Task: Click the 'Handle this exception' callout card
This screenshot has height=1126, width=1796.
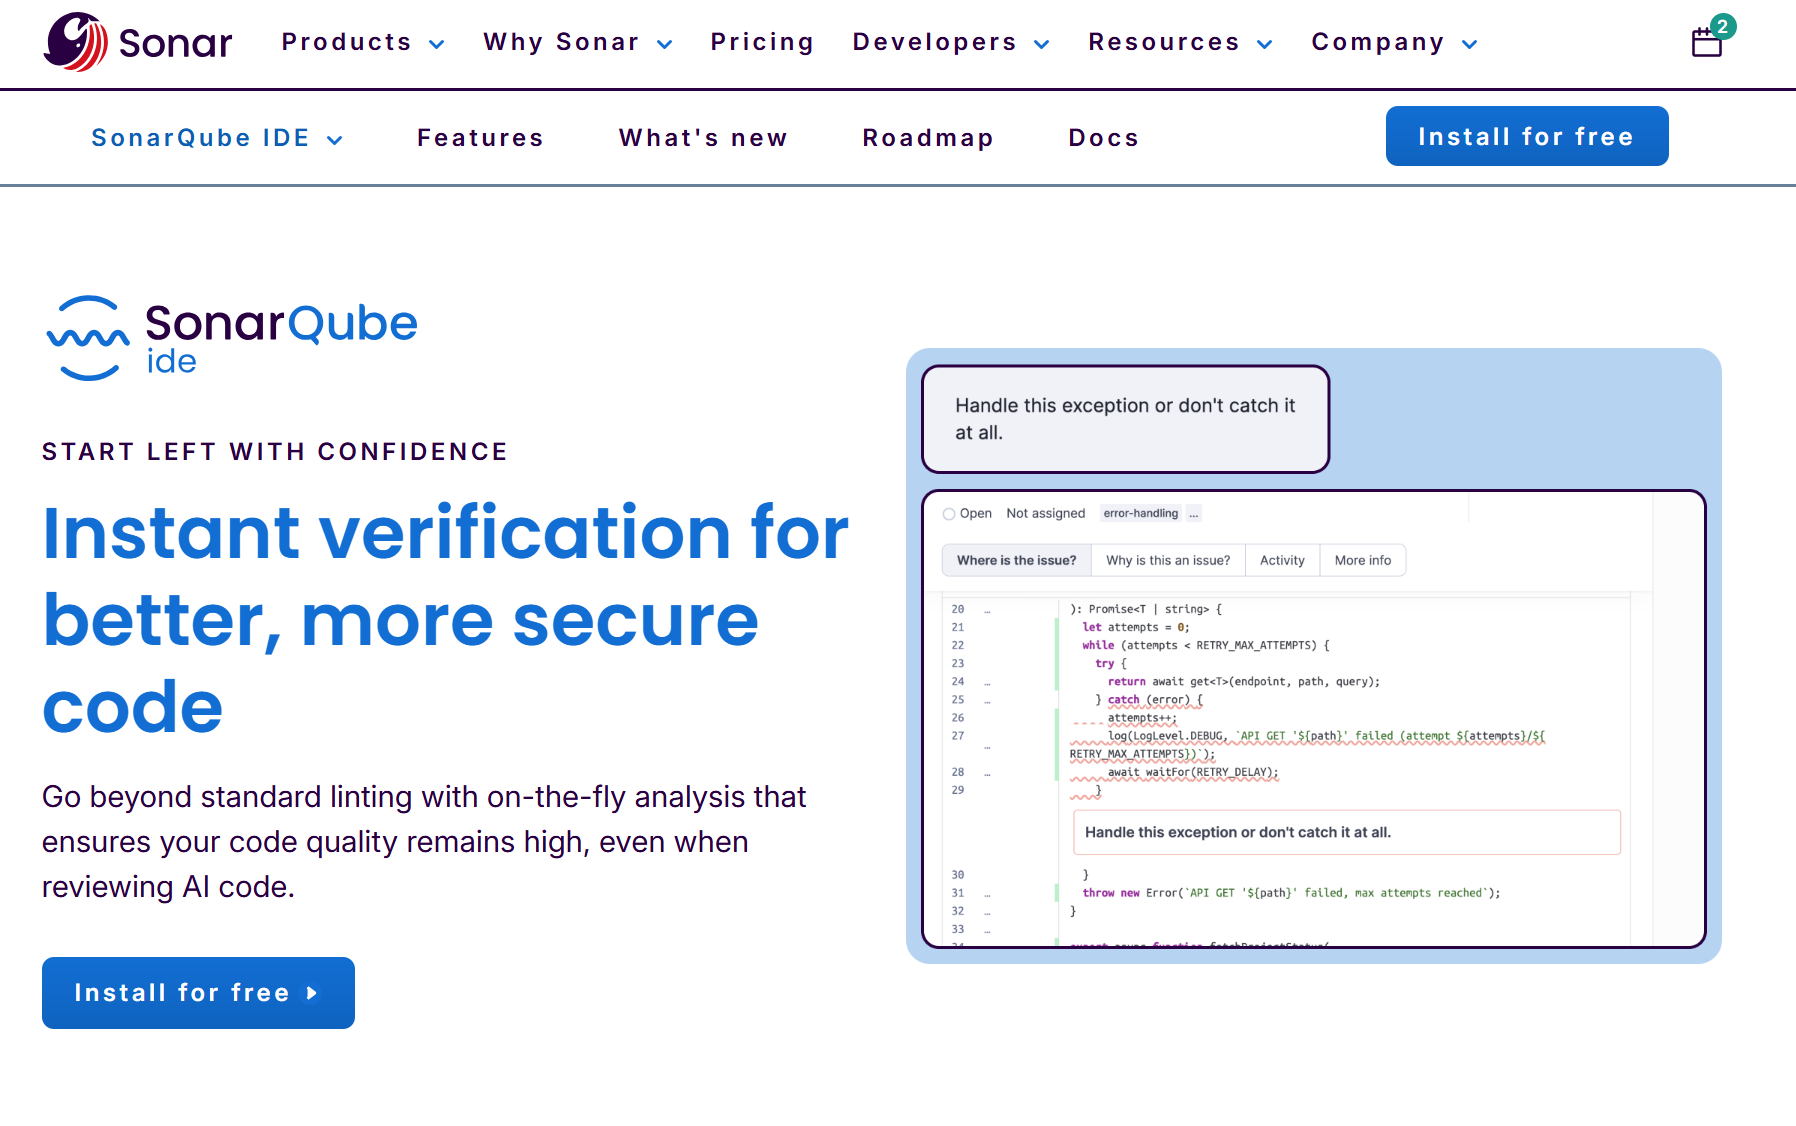Action: [1125, 419]
